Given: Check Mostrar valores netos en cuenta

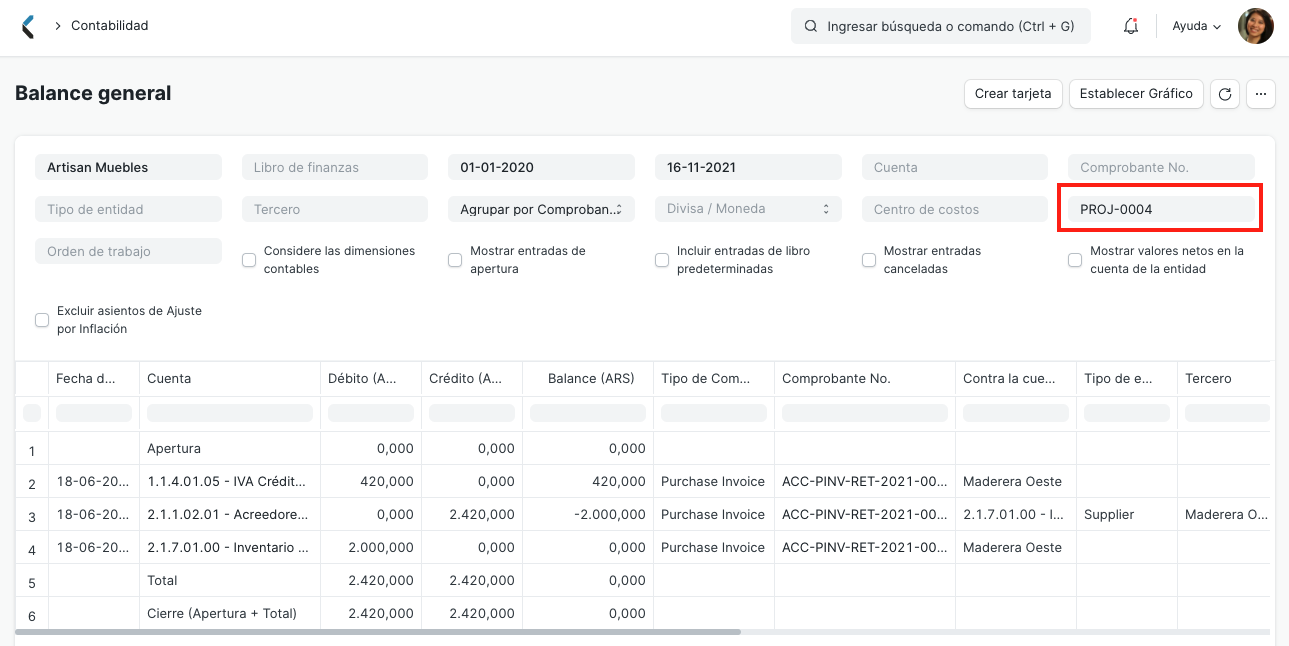Looking at the screenshot, I should pyautogui.click(x=1075, y=260).
